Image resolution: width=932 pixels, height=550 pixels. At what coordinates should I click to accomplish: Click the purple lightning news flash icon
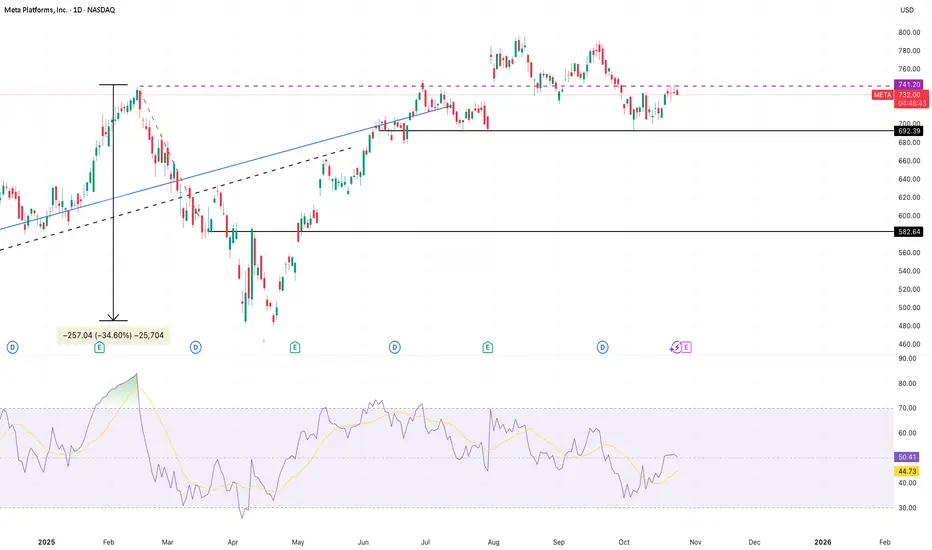[676, 347]
